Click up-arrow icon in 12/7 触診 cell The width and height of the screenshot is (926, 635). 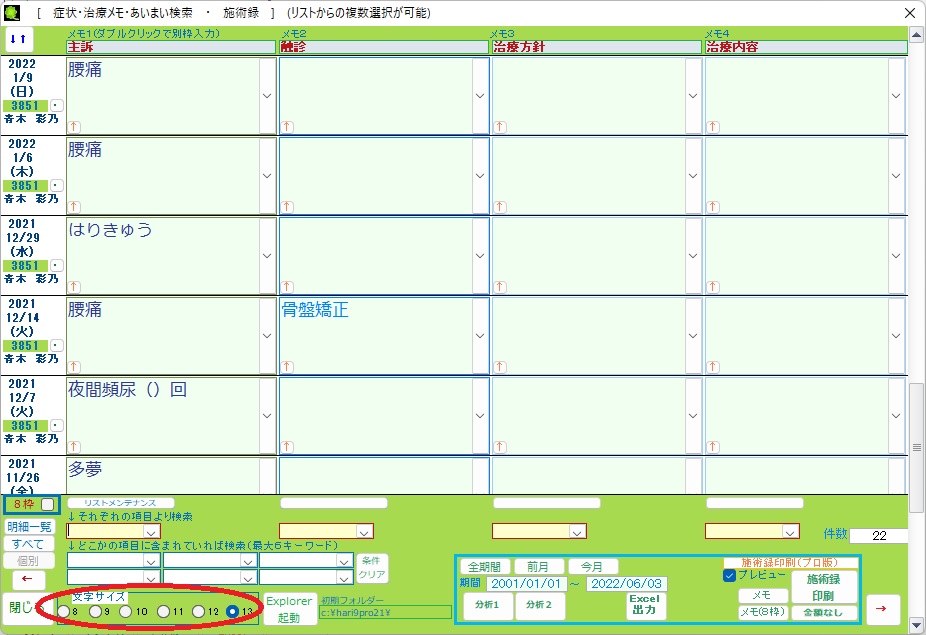tap(287, 447)
